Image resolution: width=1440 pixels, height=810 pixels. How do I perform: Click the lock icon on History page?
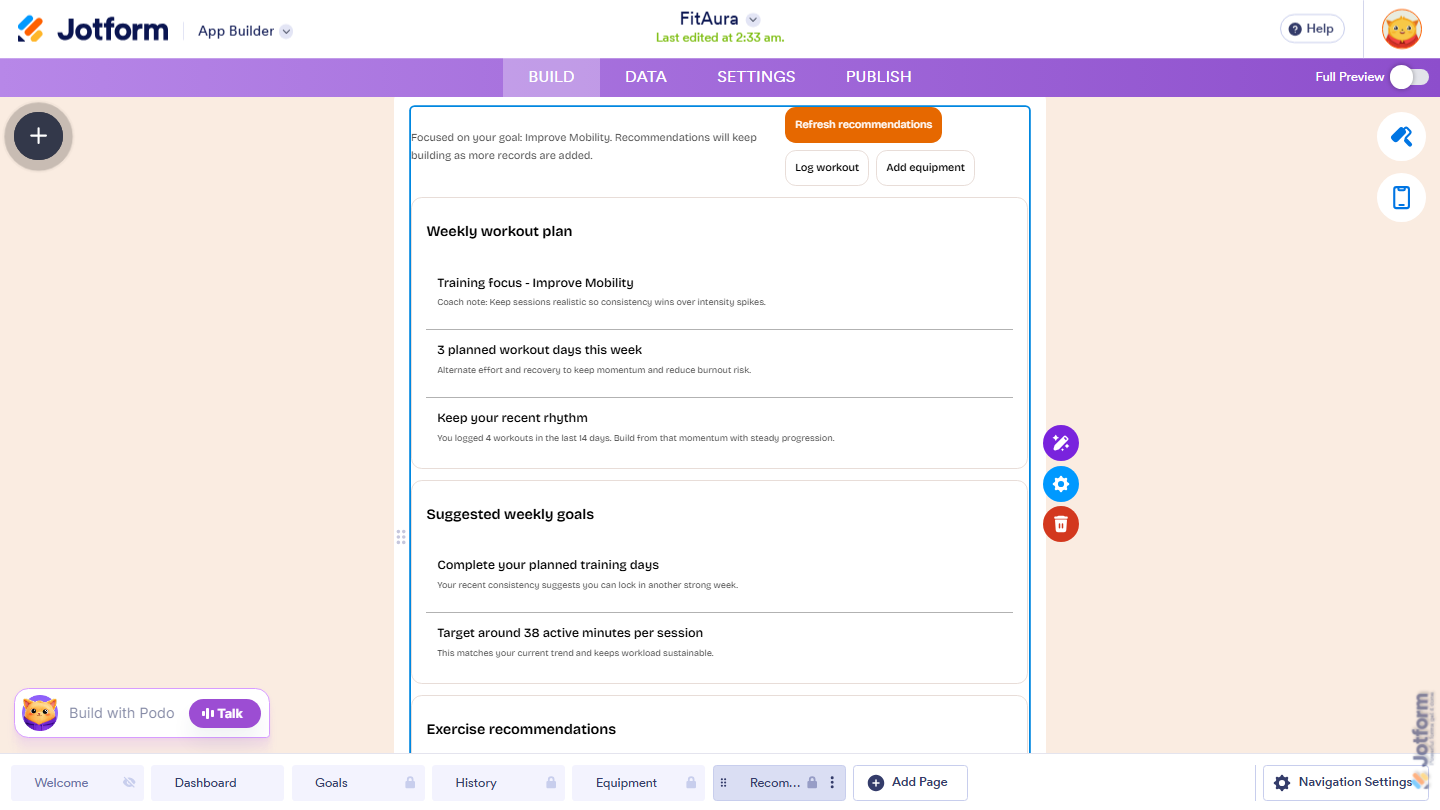click(551, 783)
